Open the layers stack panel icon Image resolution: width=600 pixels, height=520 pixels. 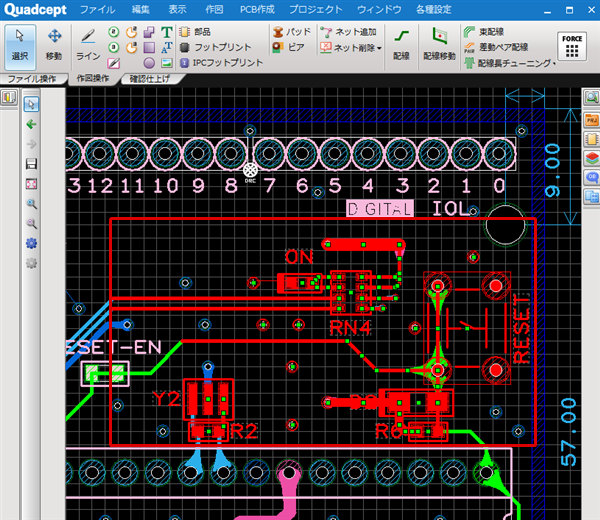click(x=592, y=158)
